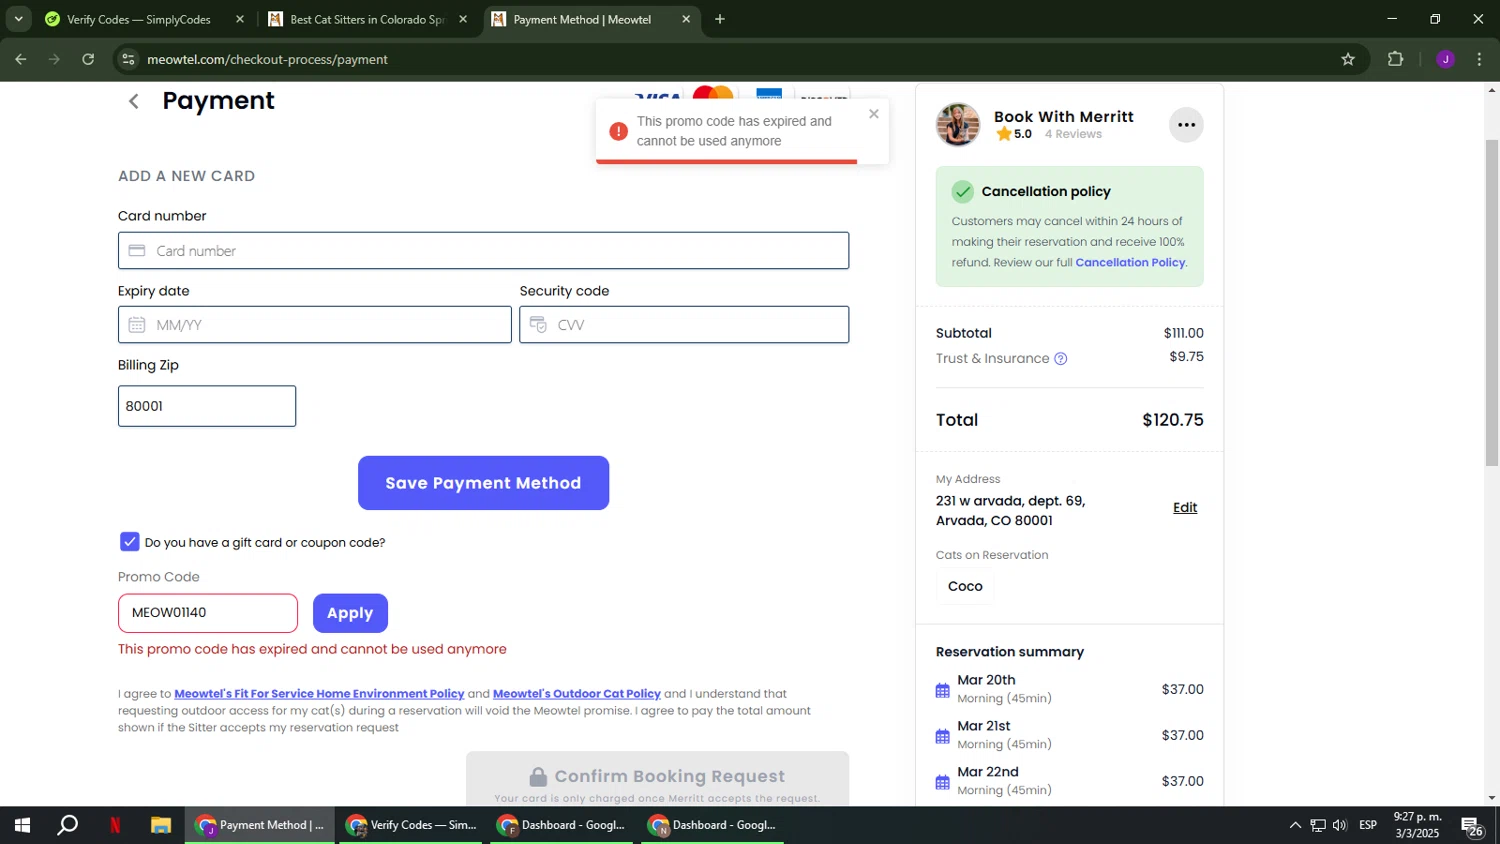The height and width of the screenshot is (844, 1500).
Task: View site information icon in address bar
Action: coord(128,60)
